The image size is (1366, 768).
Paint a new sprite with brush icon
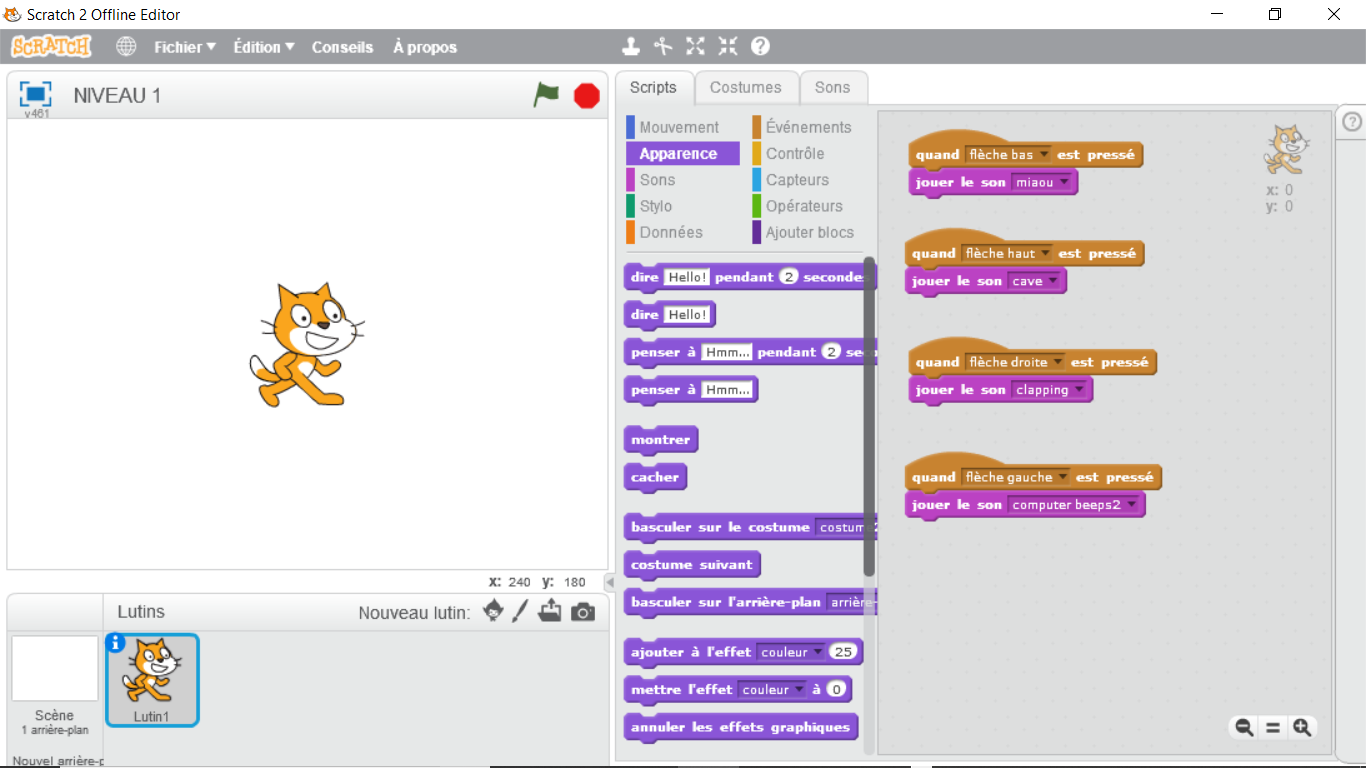(x=520, y=611)
